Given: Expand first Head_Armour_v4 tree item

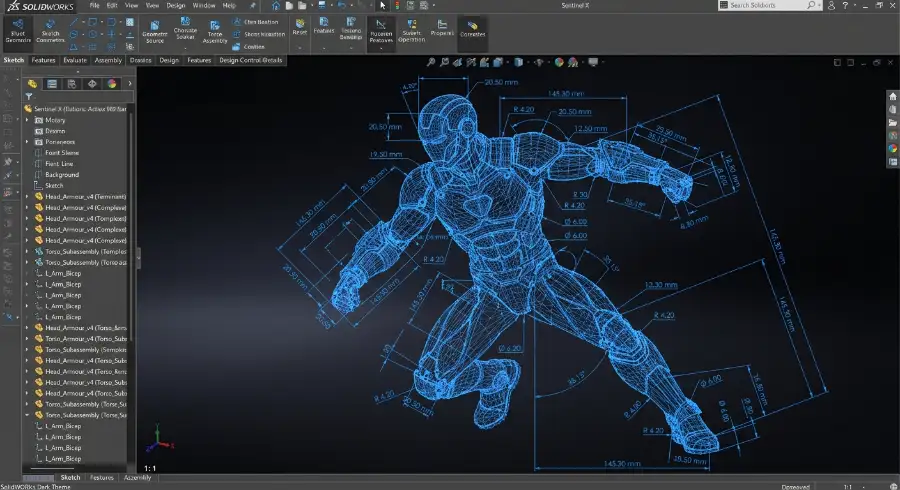Looking at the screenshot, I should click(x=27, y=196).
